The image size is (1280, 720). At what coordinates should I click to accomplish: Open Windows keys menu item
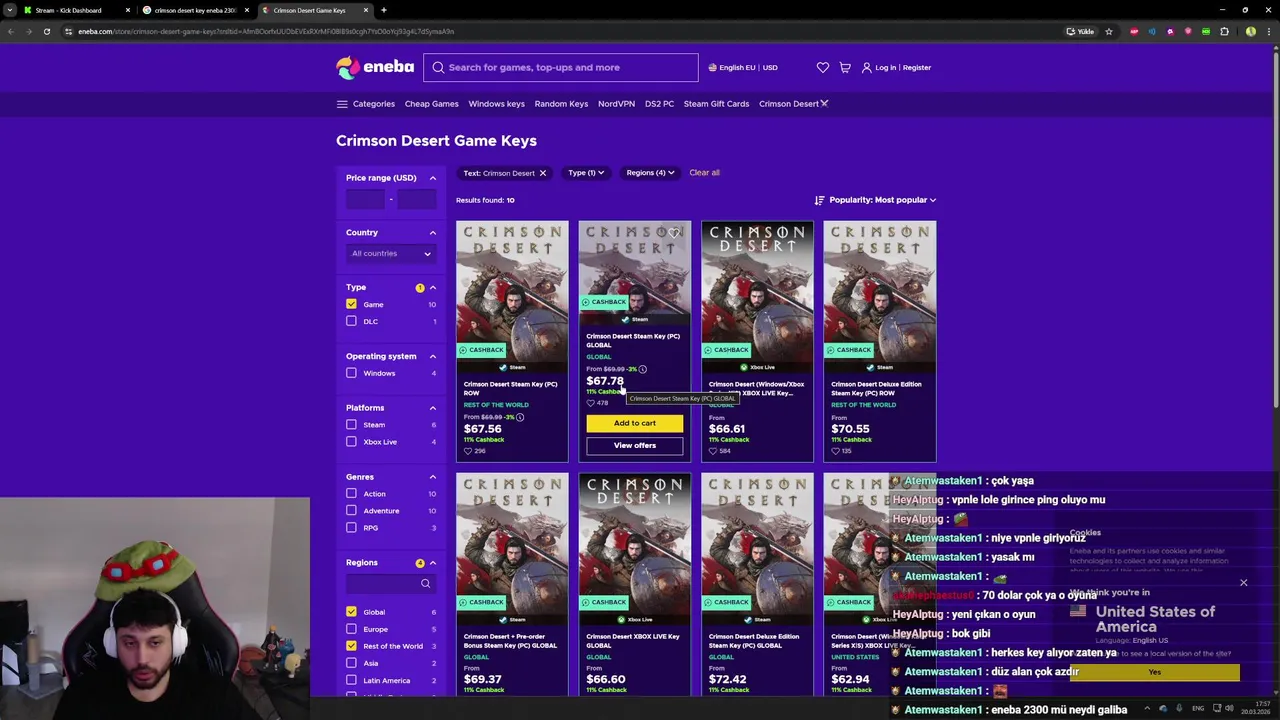click(x=496, y=104)
